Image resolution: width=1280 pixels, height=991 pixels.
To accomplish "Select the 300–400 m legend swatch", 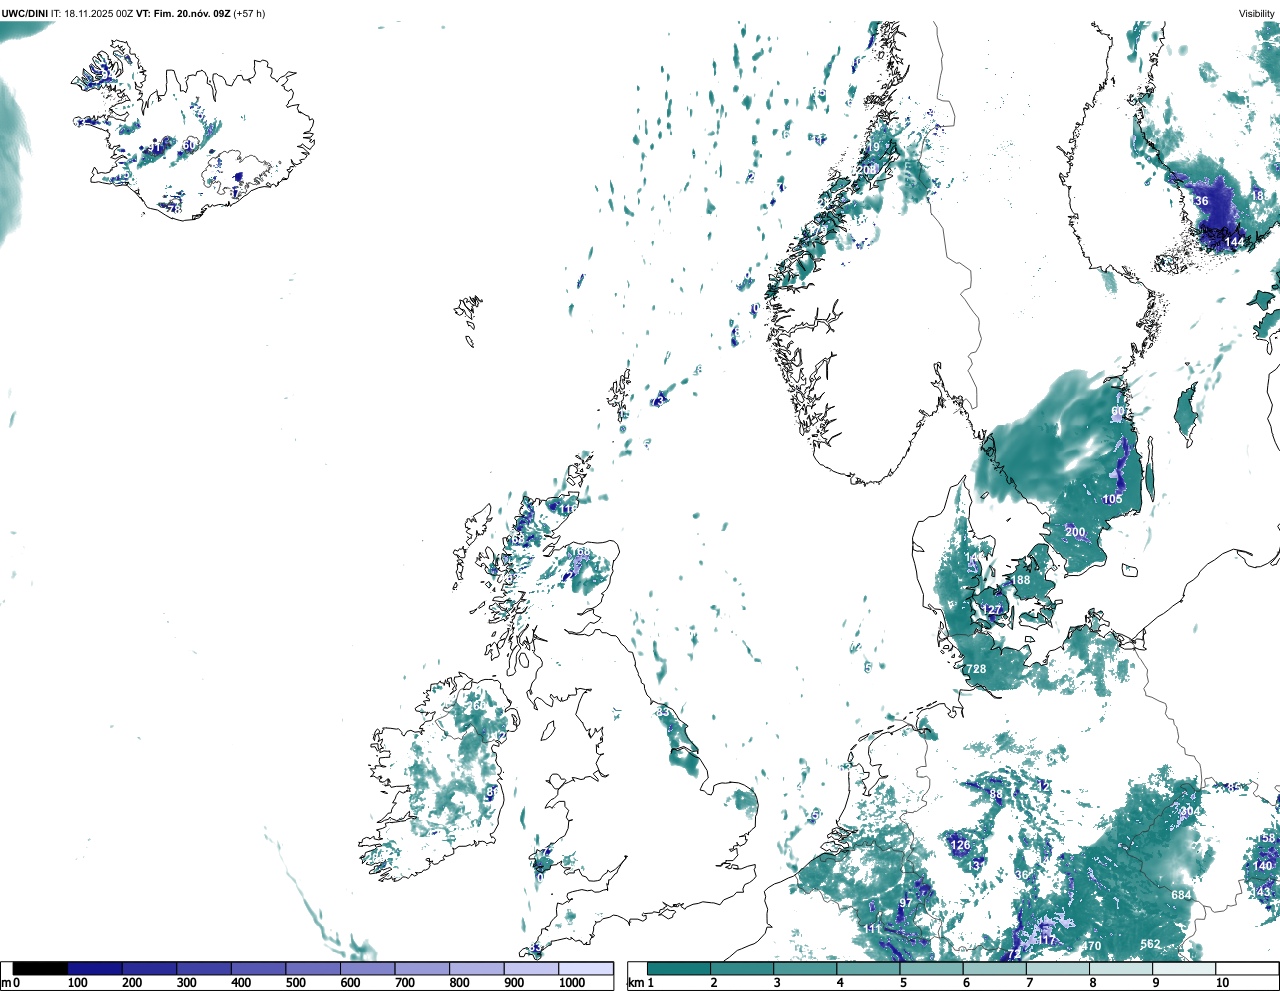I will (x=204, y=968).
